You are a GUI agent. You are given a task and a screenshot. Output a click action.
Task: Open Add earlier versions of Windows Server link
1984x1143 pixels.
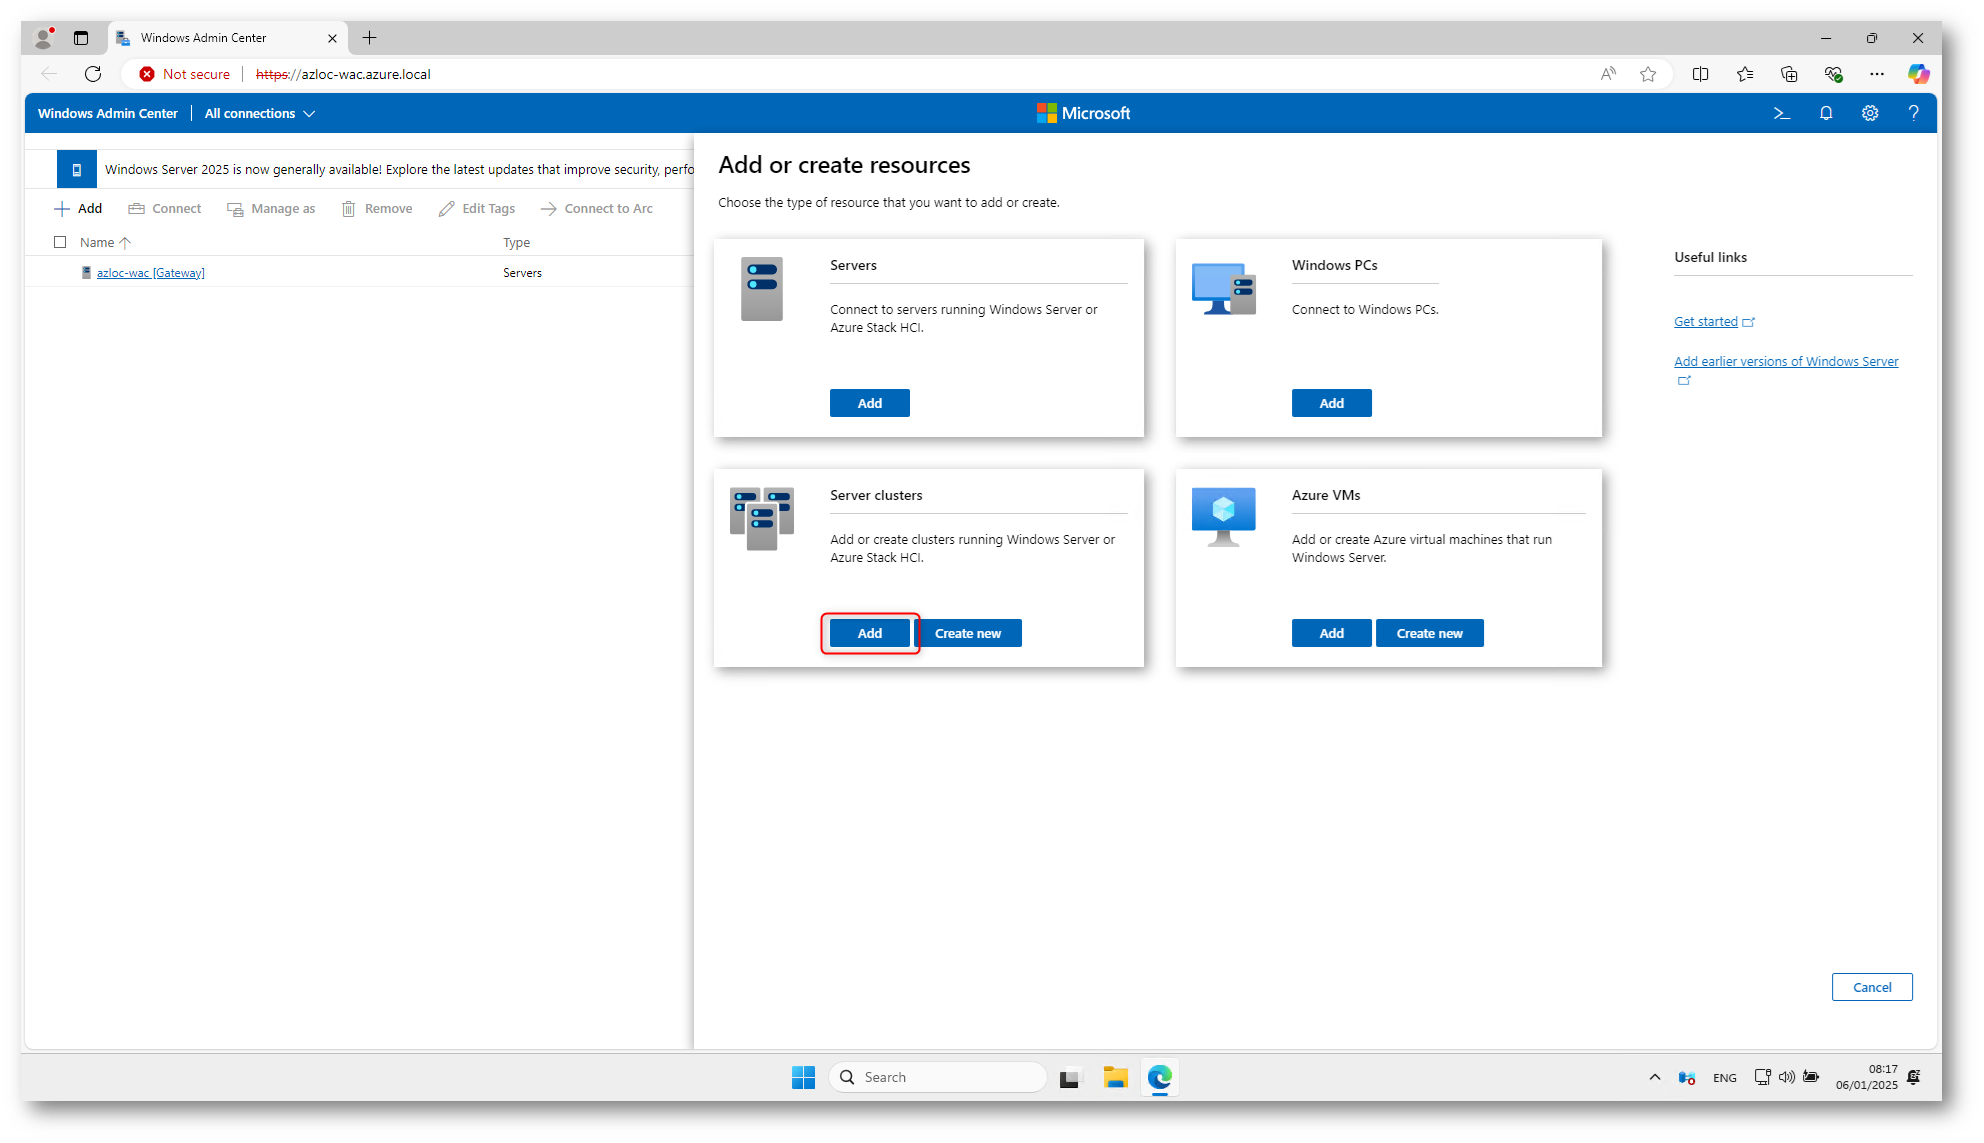(x=1786, y=362)
